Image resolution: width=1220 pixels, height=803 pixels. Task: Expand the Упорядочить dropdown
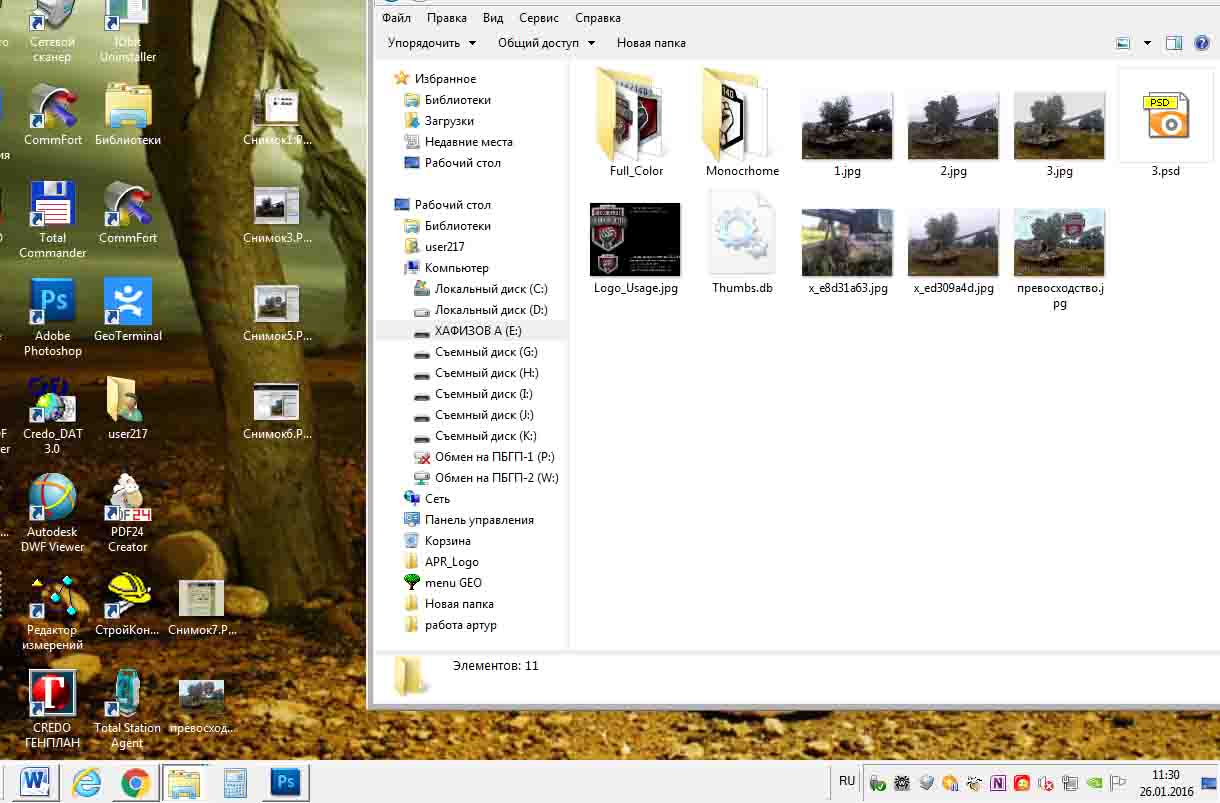tap(432, 43)
